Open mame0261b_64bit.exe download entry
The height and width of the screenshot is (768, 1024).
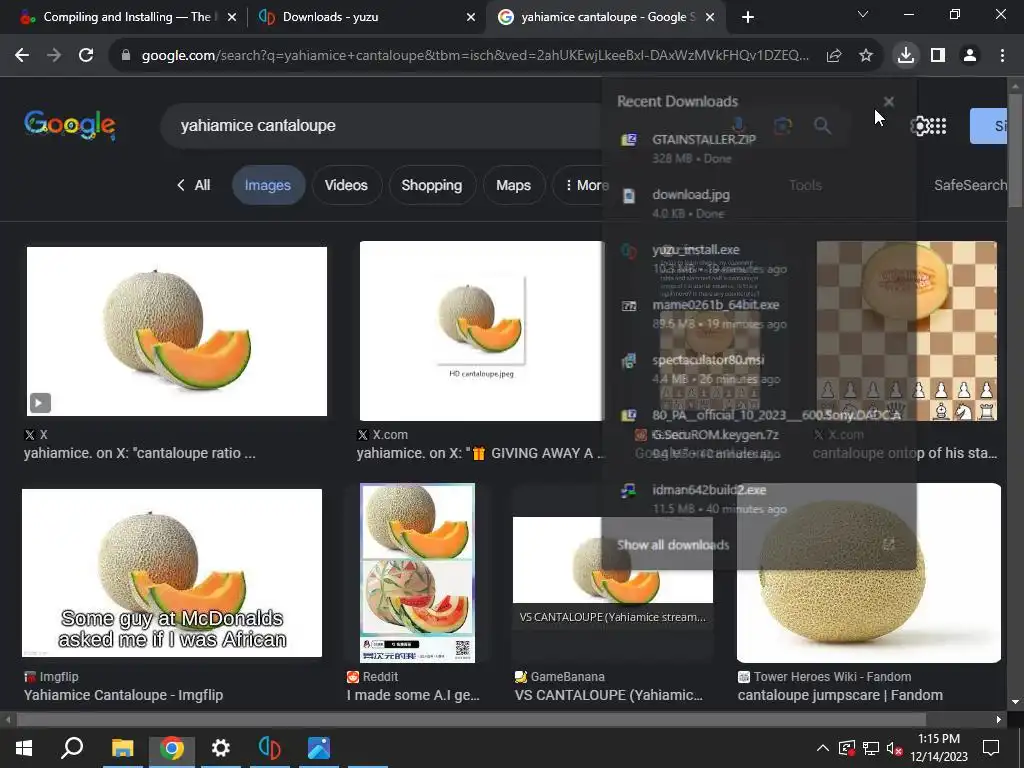click(758, 313)
